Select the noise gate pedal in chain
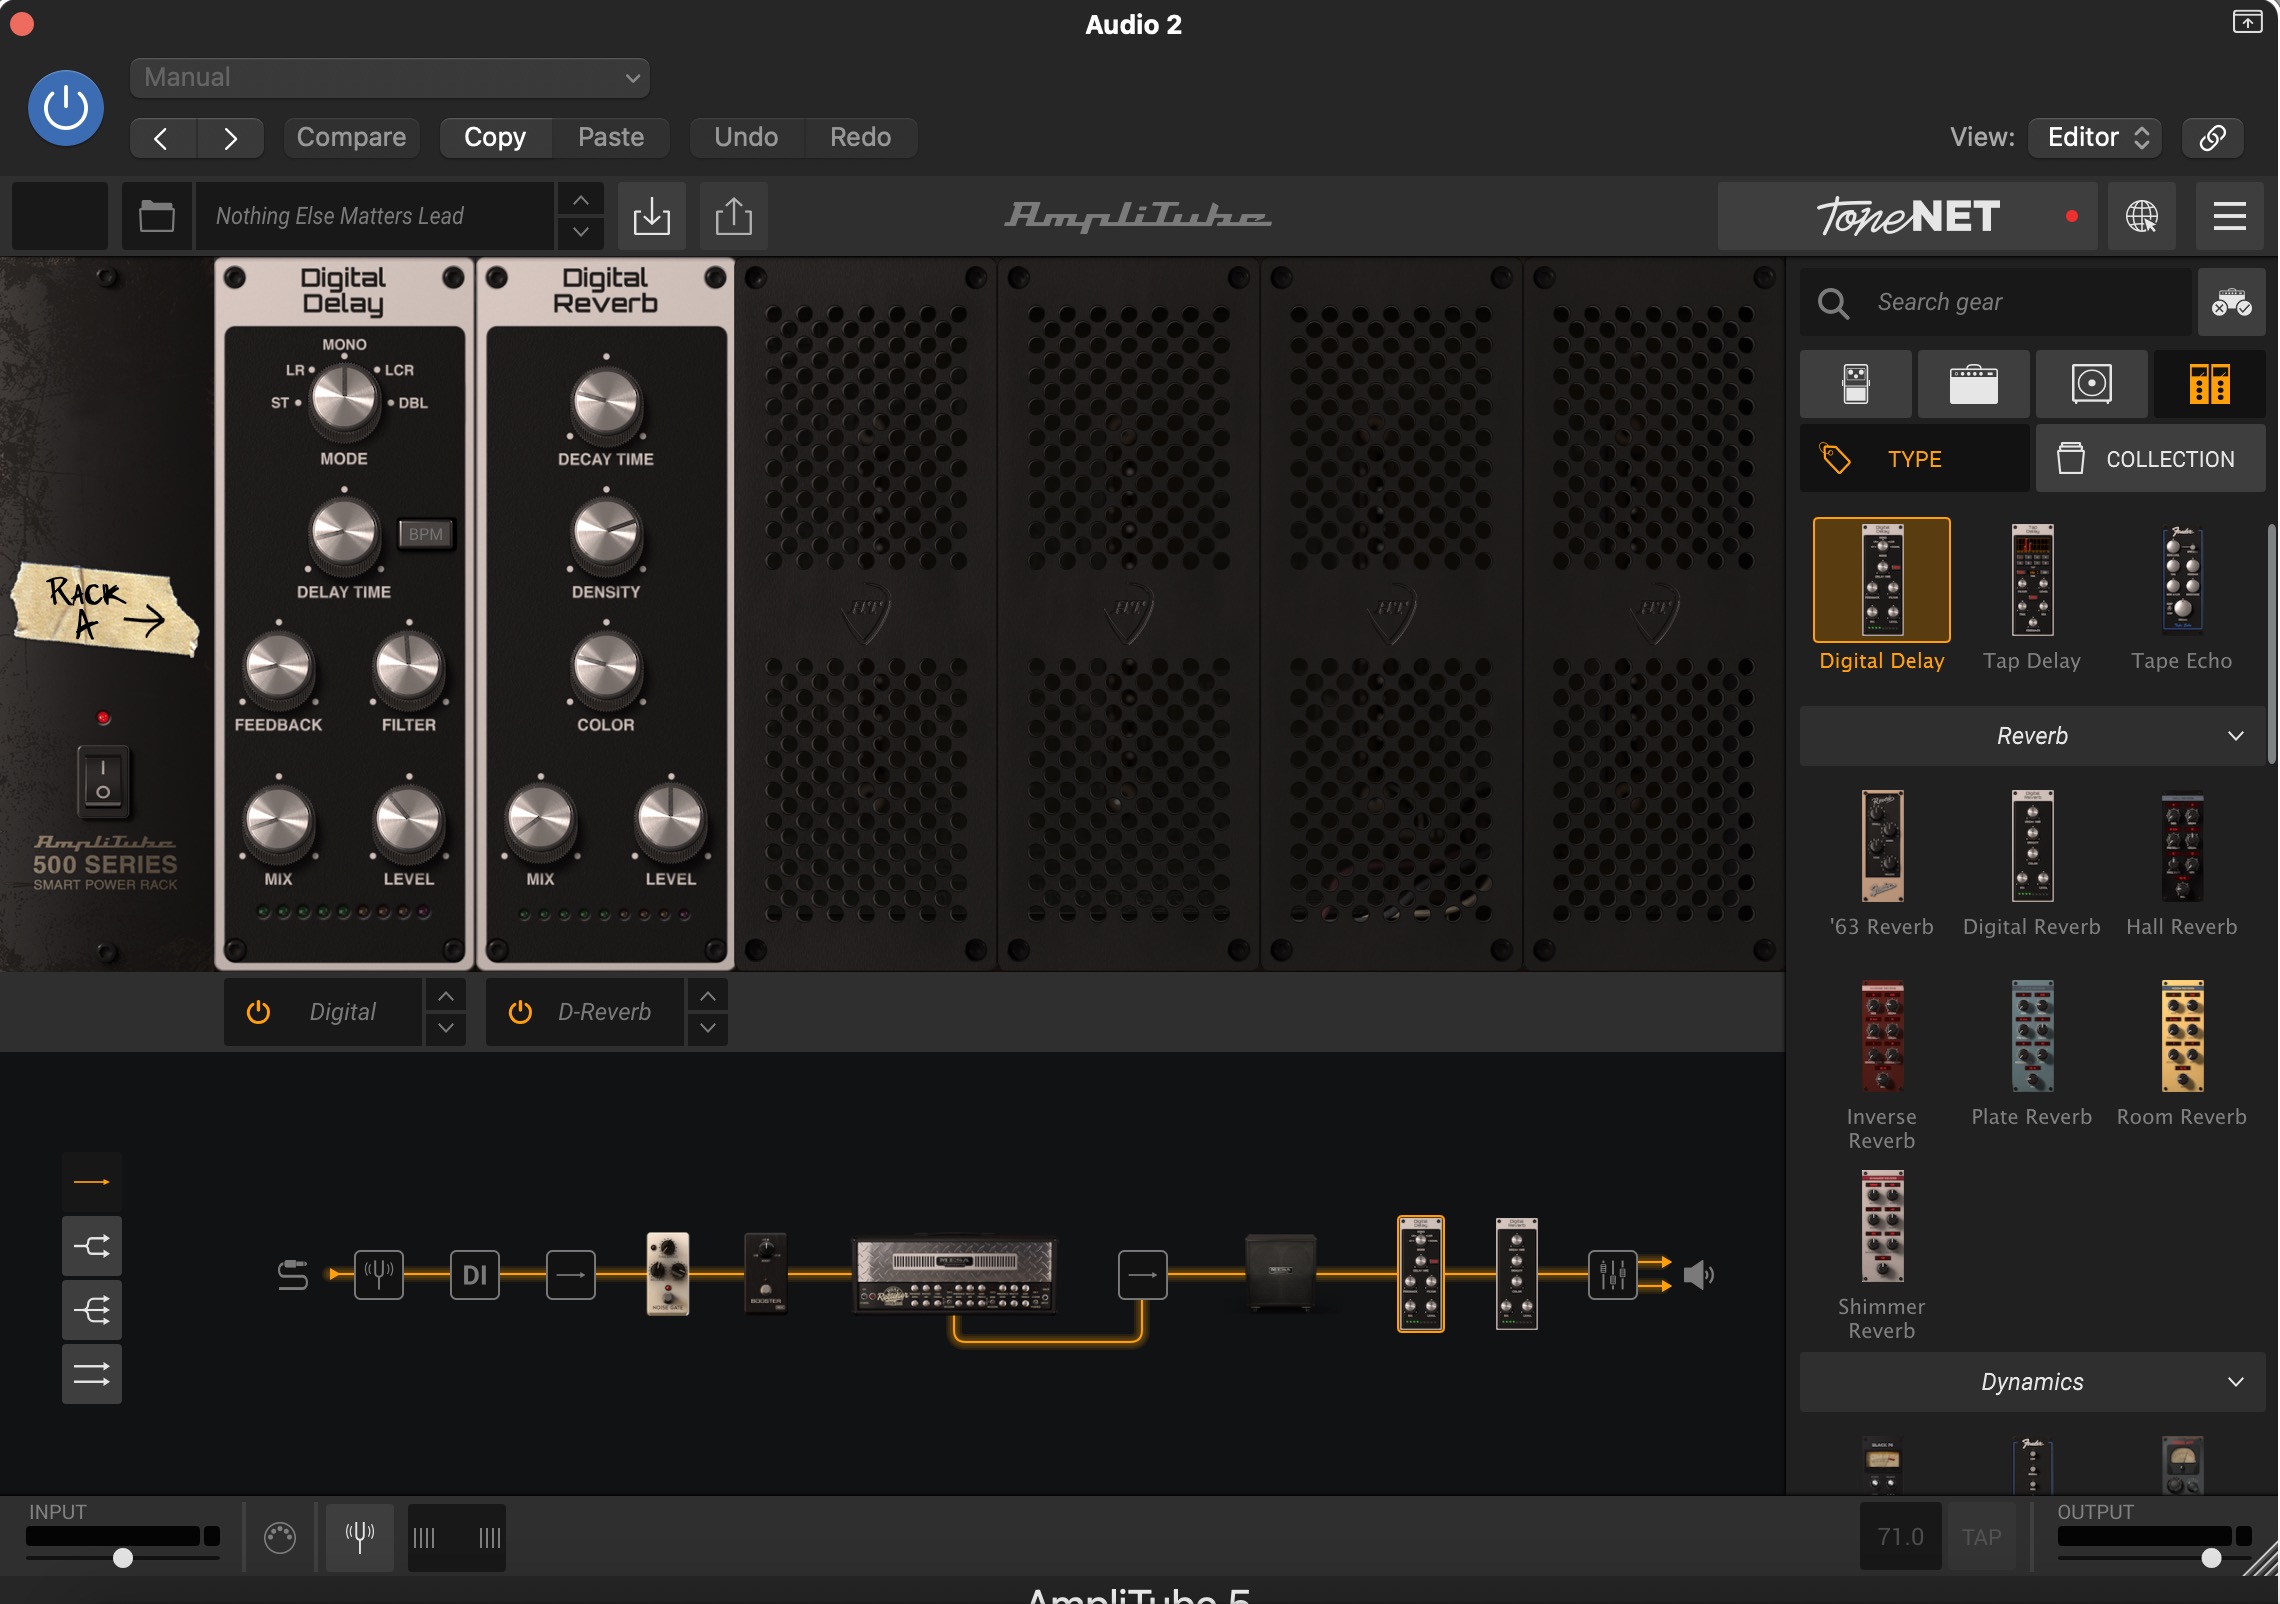Screen dimensions: 2280x1604 point(668,1274)
